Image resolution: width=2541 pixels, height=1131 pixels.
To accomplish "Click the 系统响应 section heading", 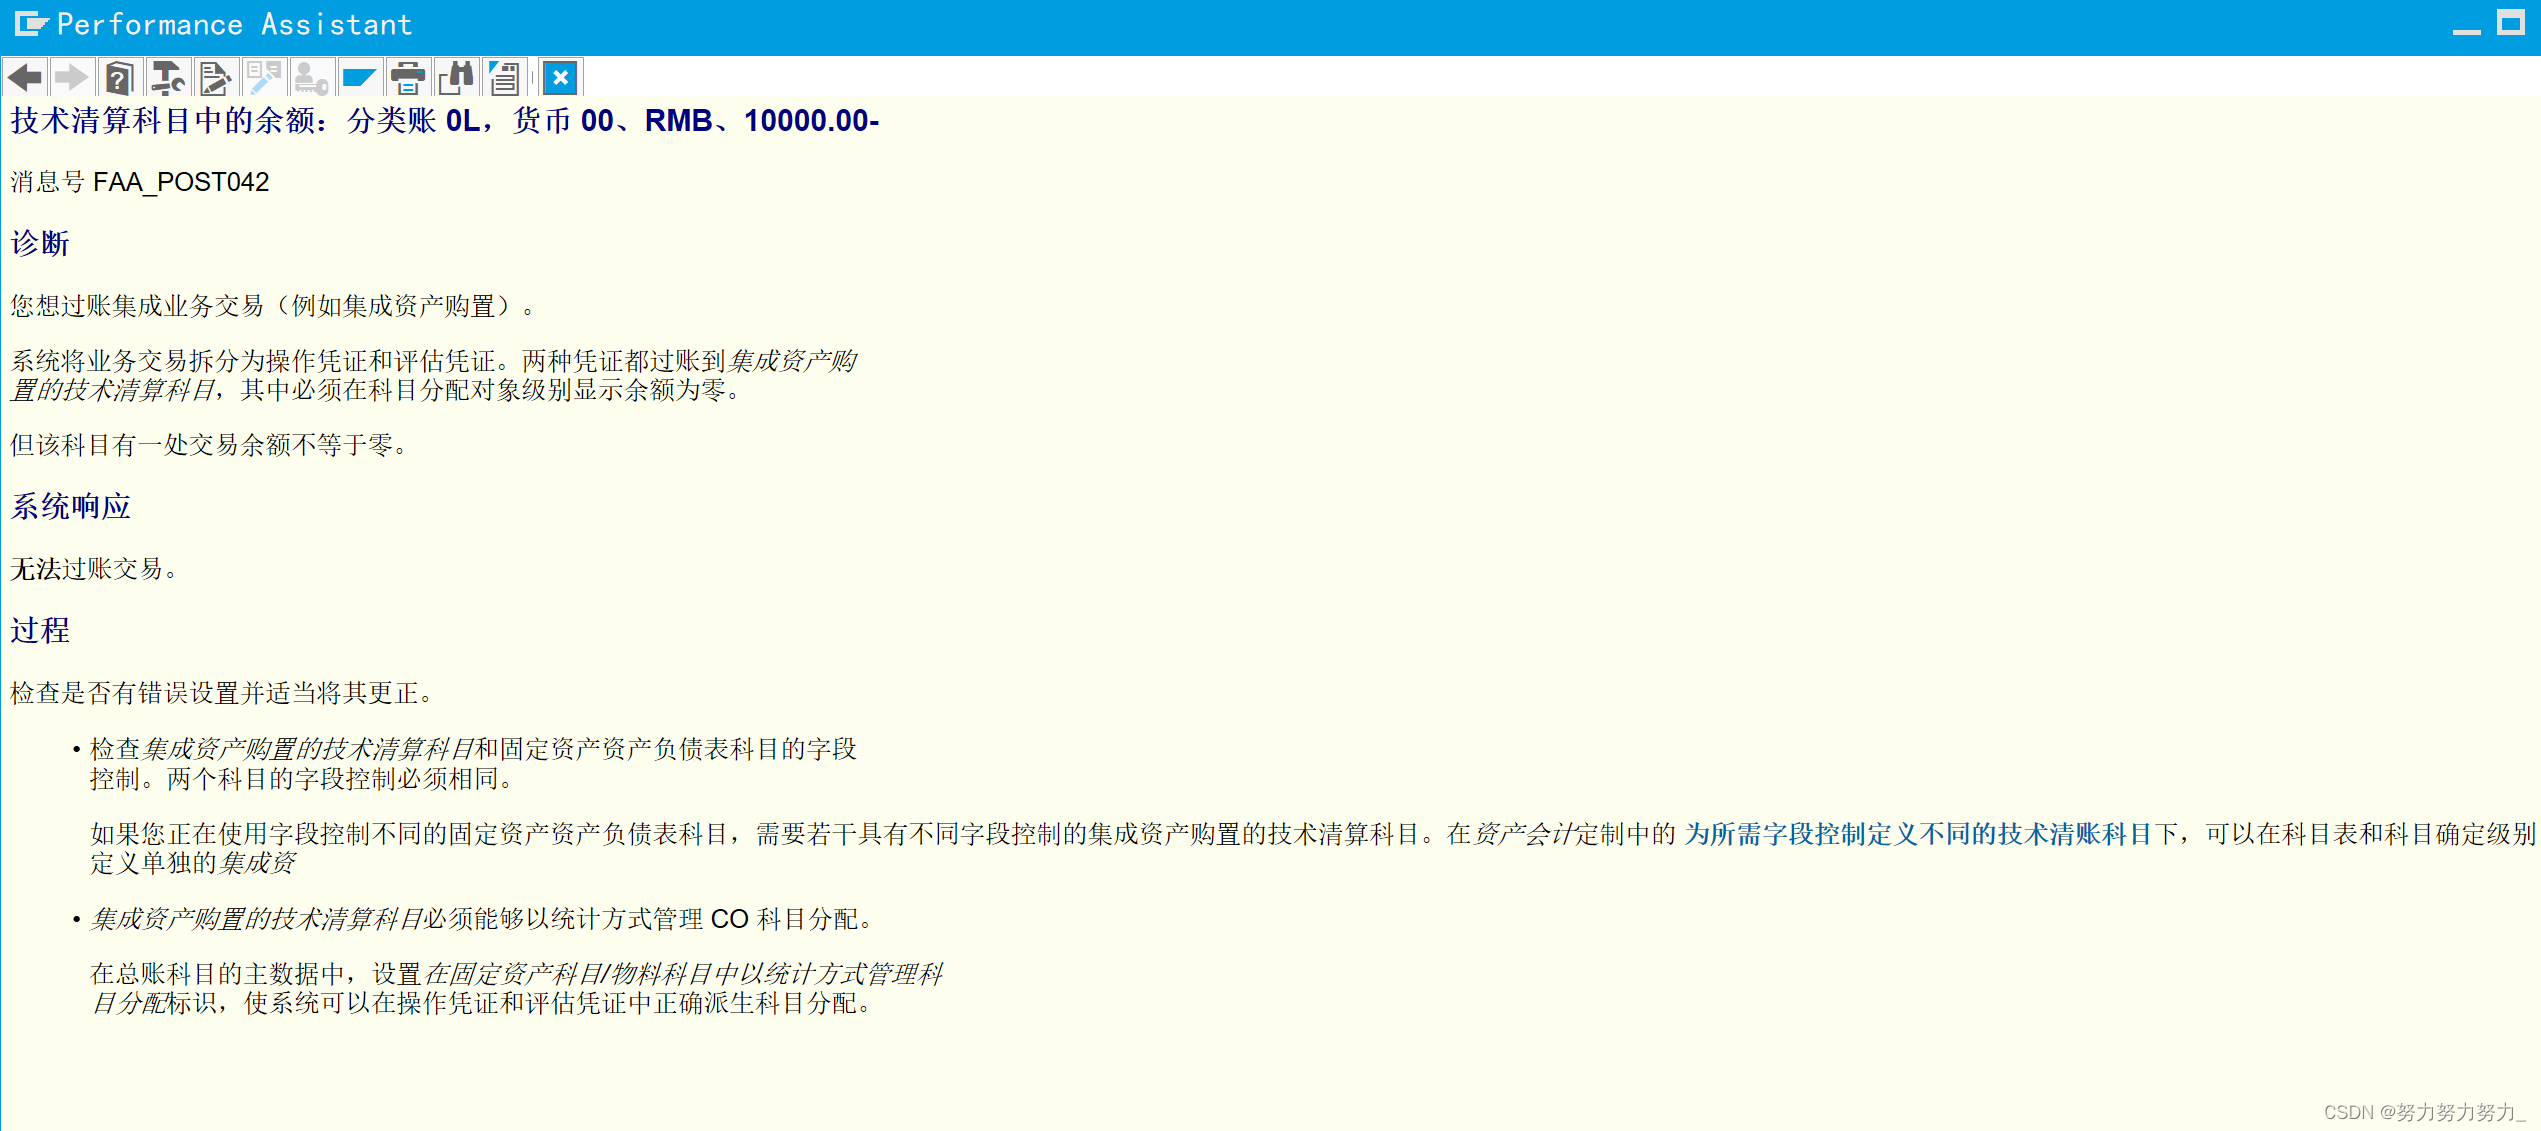I will (71, 507).
